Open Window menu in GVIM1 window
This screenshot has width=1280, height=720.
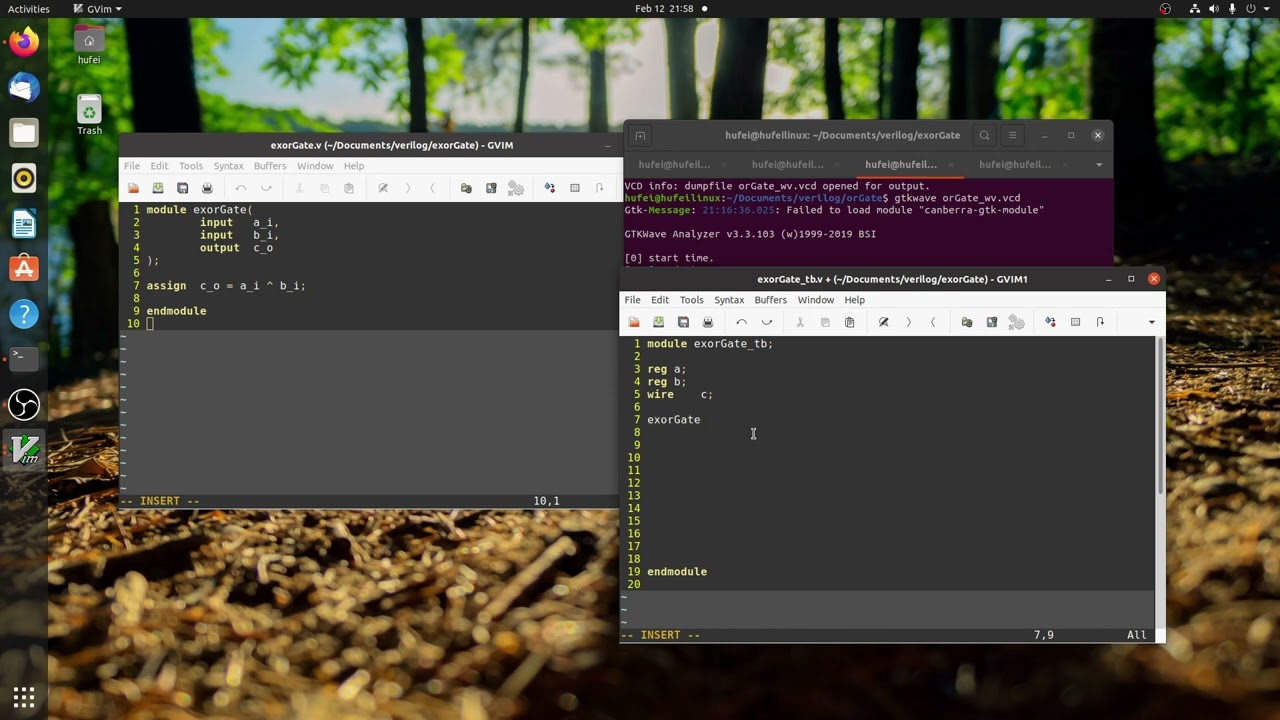[x=816, y=300]
